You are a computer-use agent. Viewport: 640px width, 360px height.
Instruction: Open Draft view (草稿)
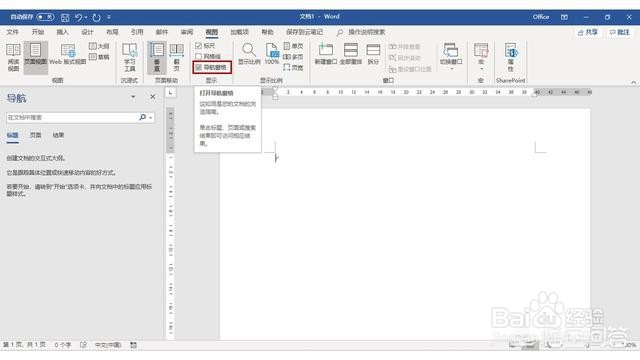99,57
